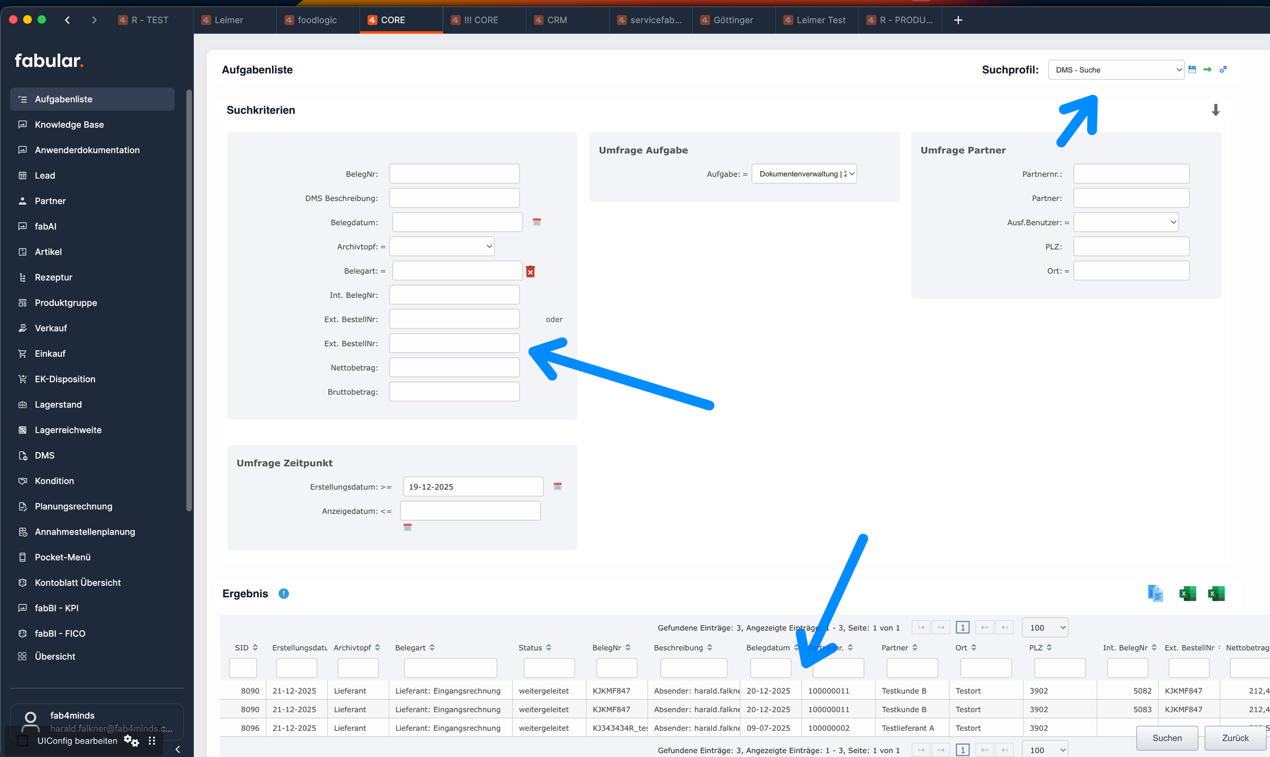1270x757 pixels.
Task: Collapse the Suchkriterien section with down arrow
Action: (x=1215, y=110)
